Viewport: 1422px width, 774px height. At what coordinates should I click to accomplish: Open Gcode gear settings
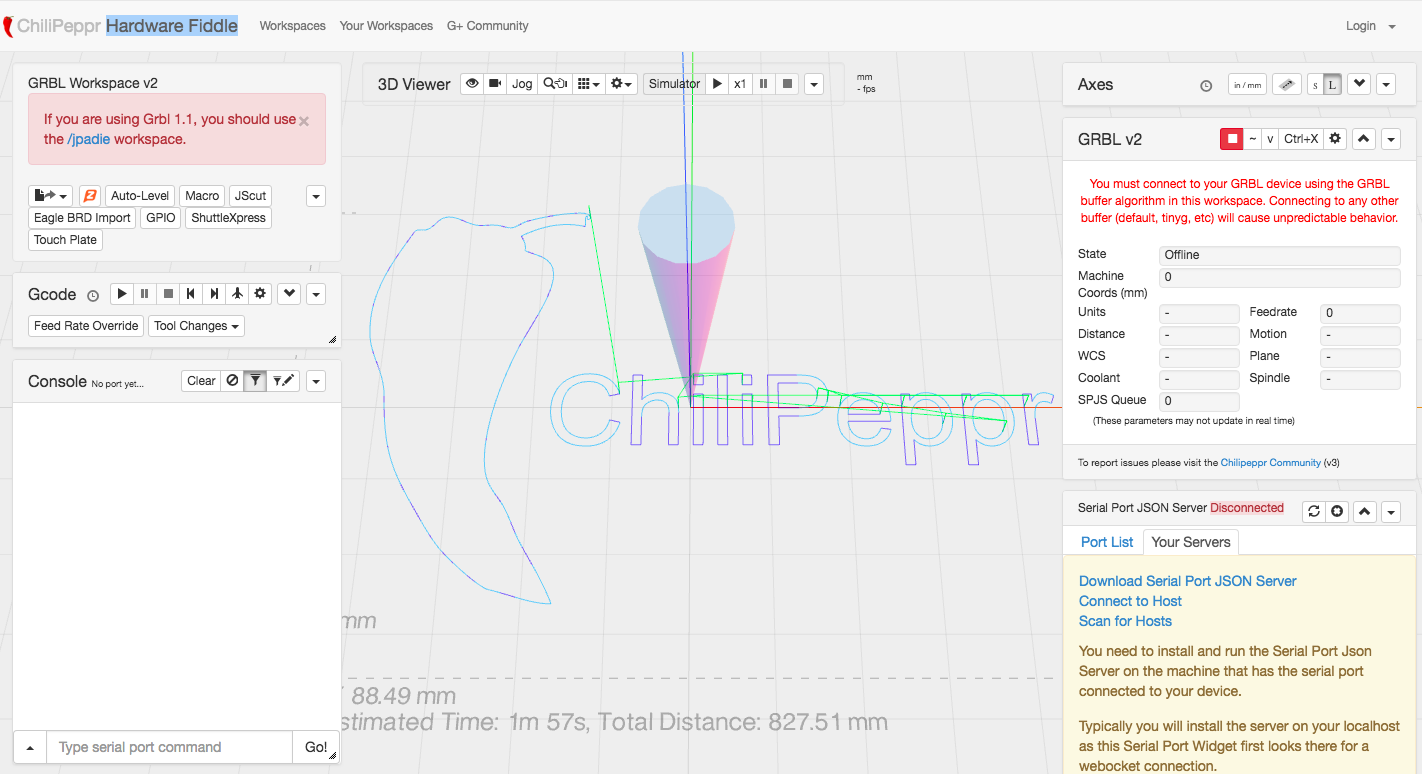(x=260, y=294)
